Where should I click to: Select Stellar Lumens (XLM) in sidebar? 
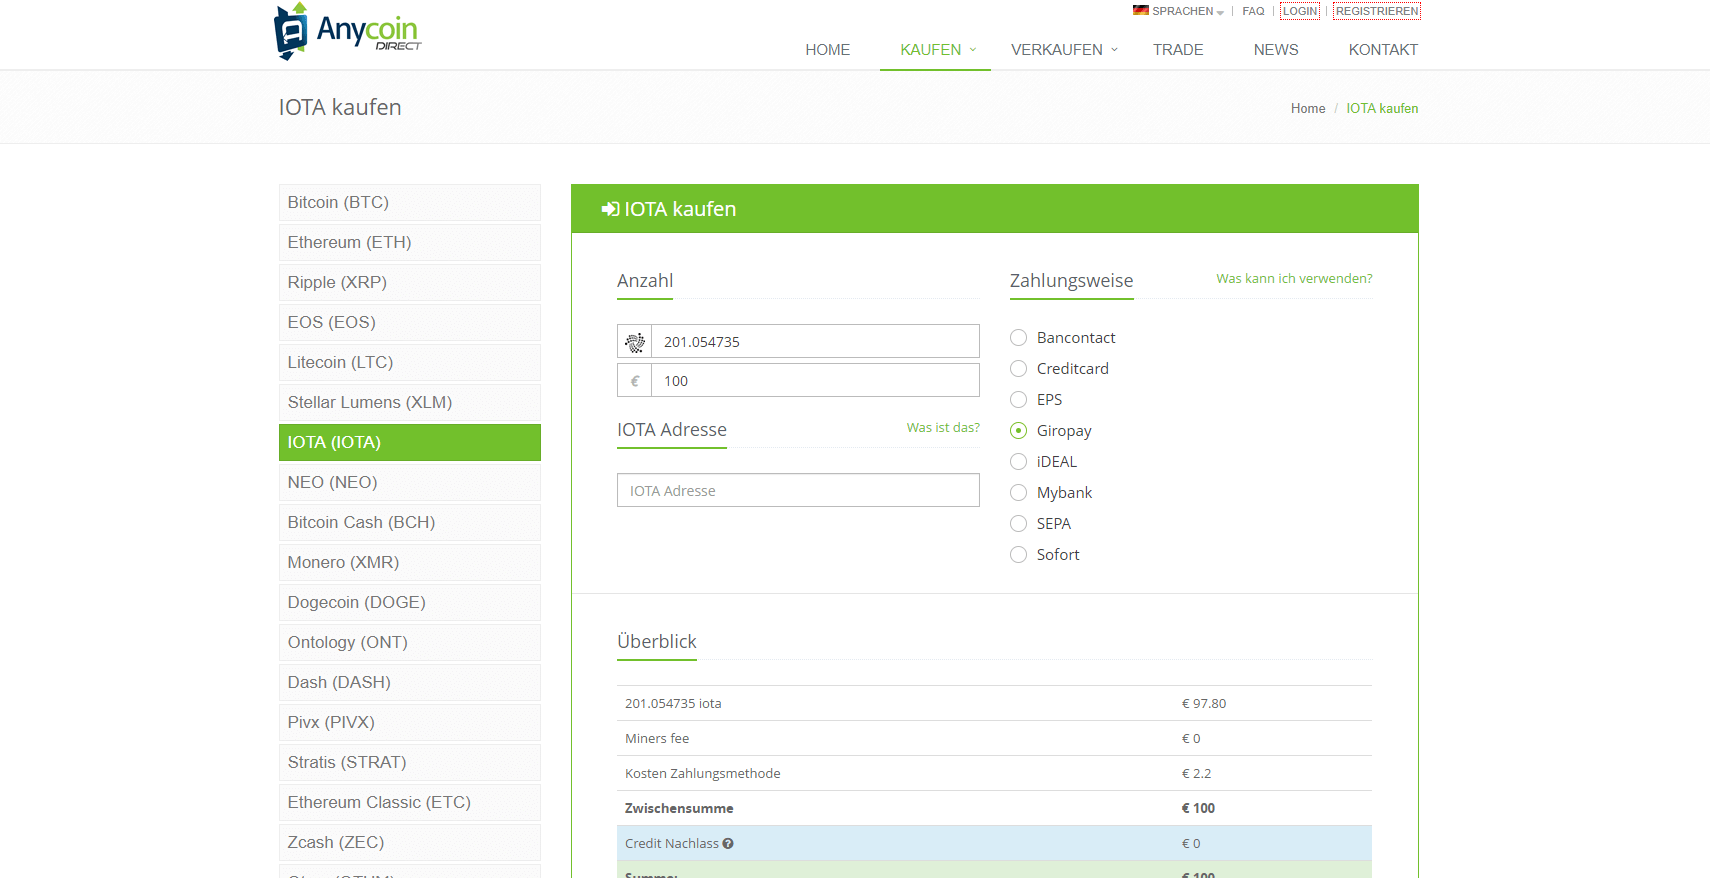pyautogui.click(x=410, y=402)
